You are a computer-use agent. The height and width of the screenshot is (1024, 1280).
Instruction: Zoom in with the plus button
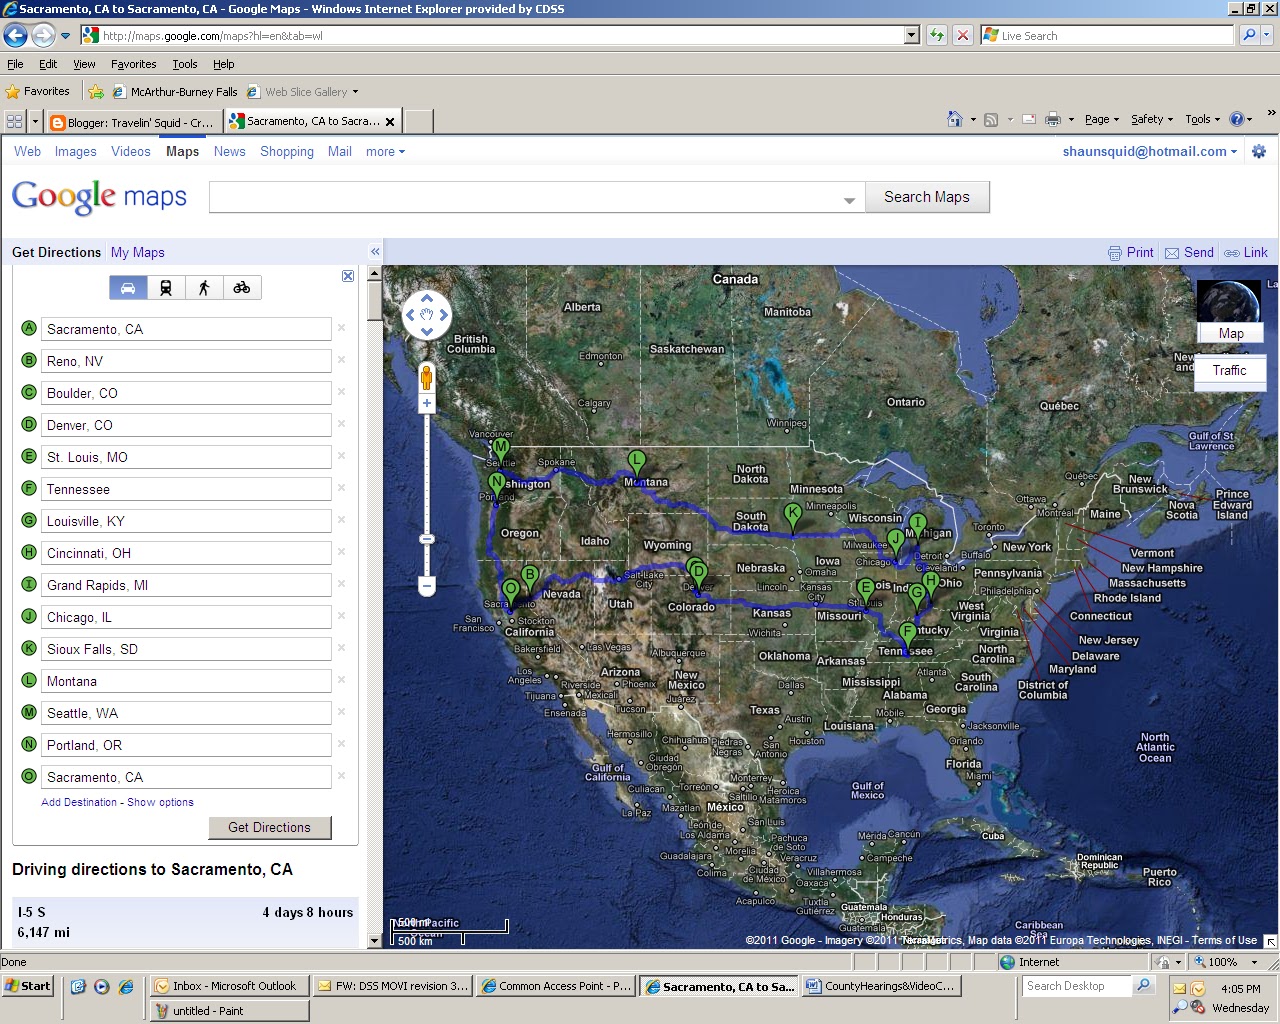click(427, 404)
